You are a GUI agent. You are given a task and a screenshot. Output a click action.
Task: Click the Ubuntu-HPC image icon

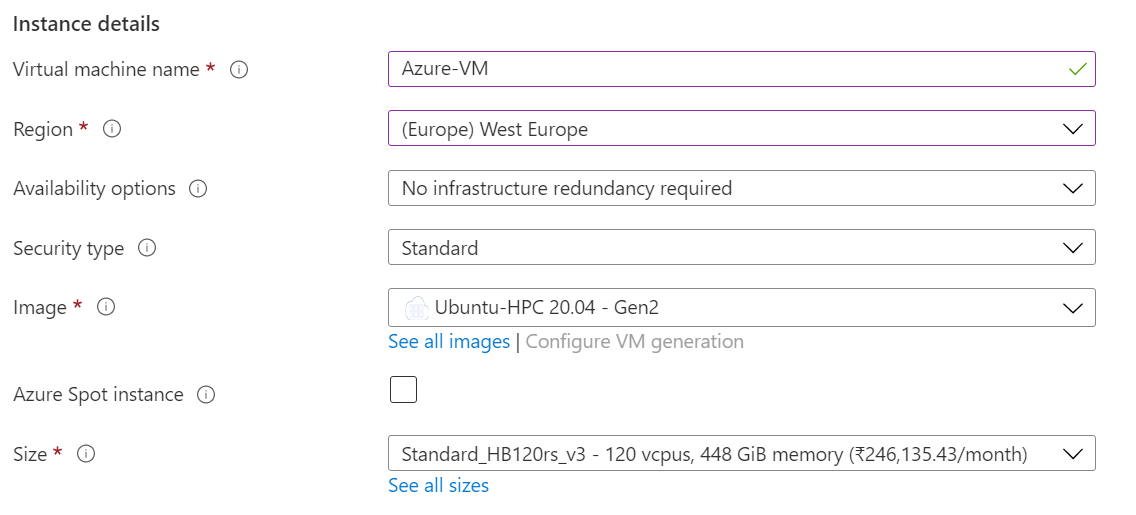point(416,308)
